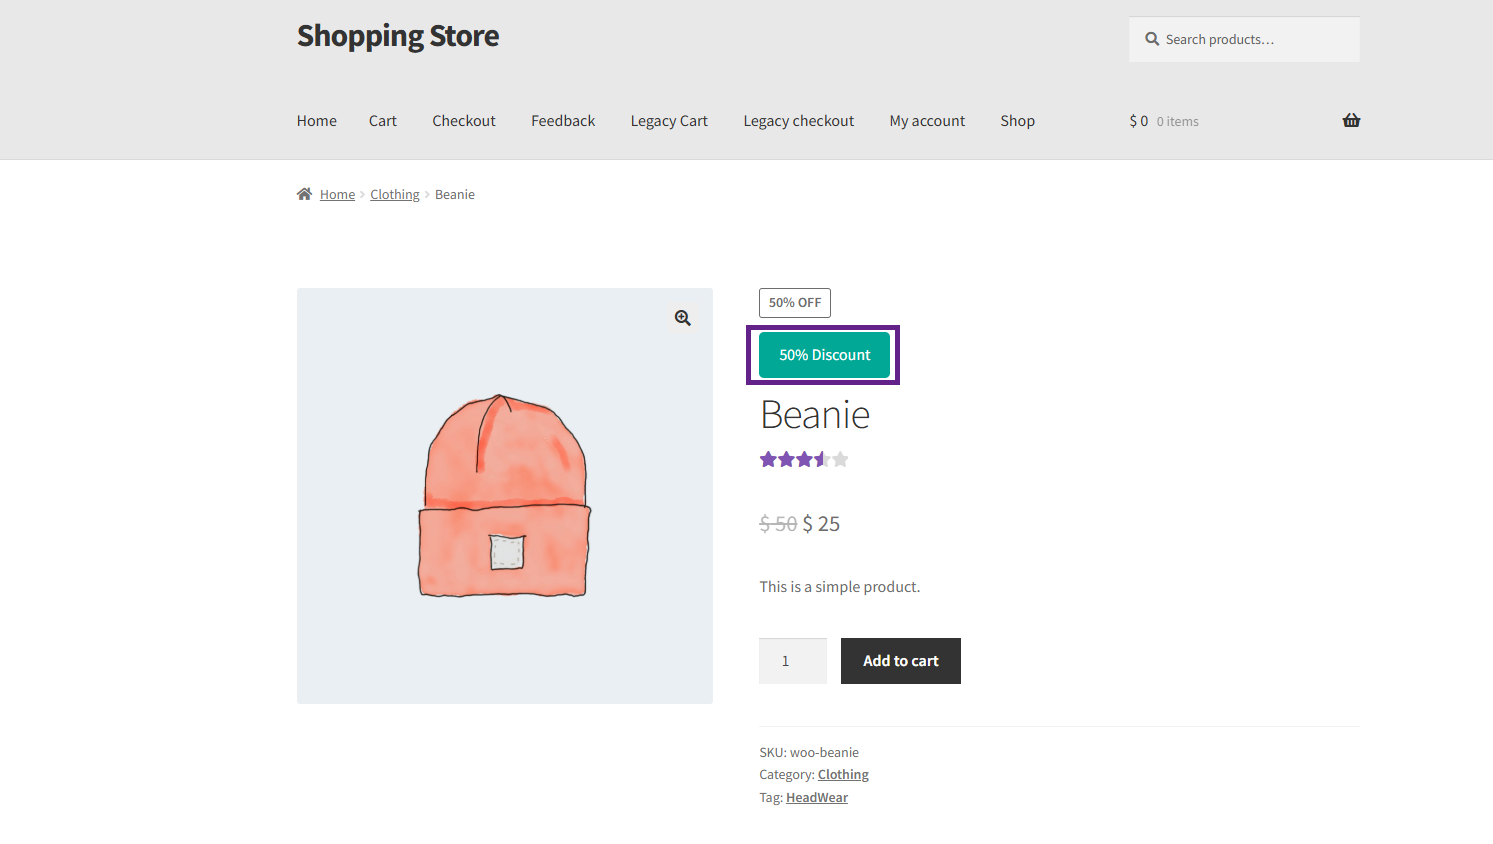The width and height of the screenshot is (1493, 844).
Task: Click Clothing in the breadcrumb trail
Action: pos(394,193)
